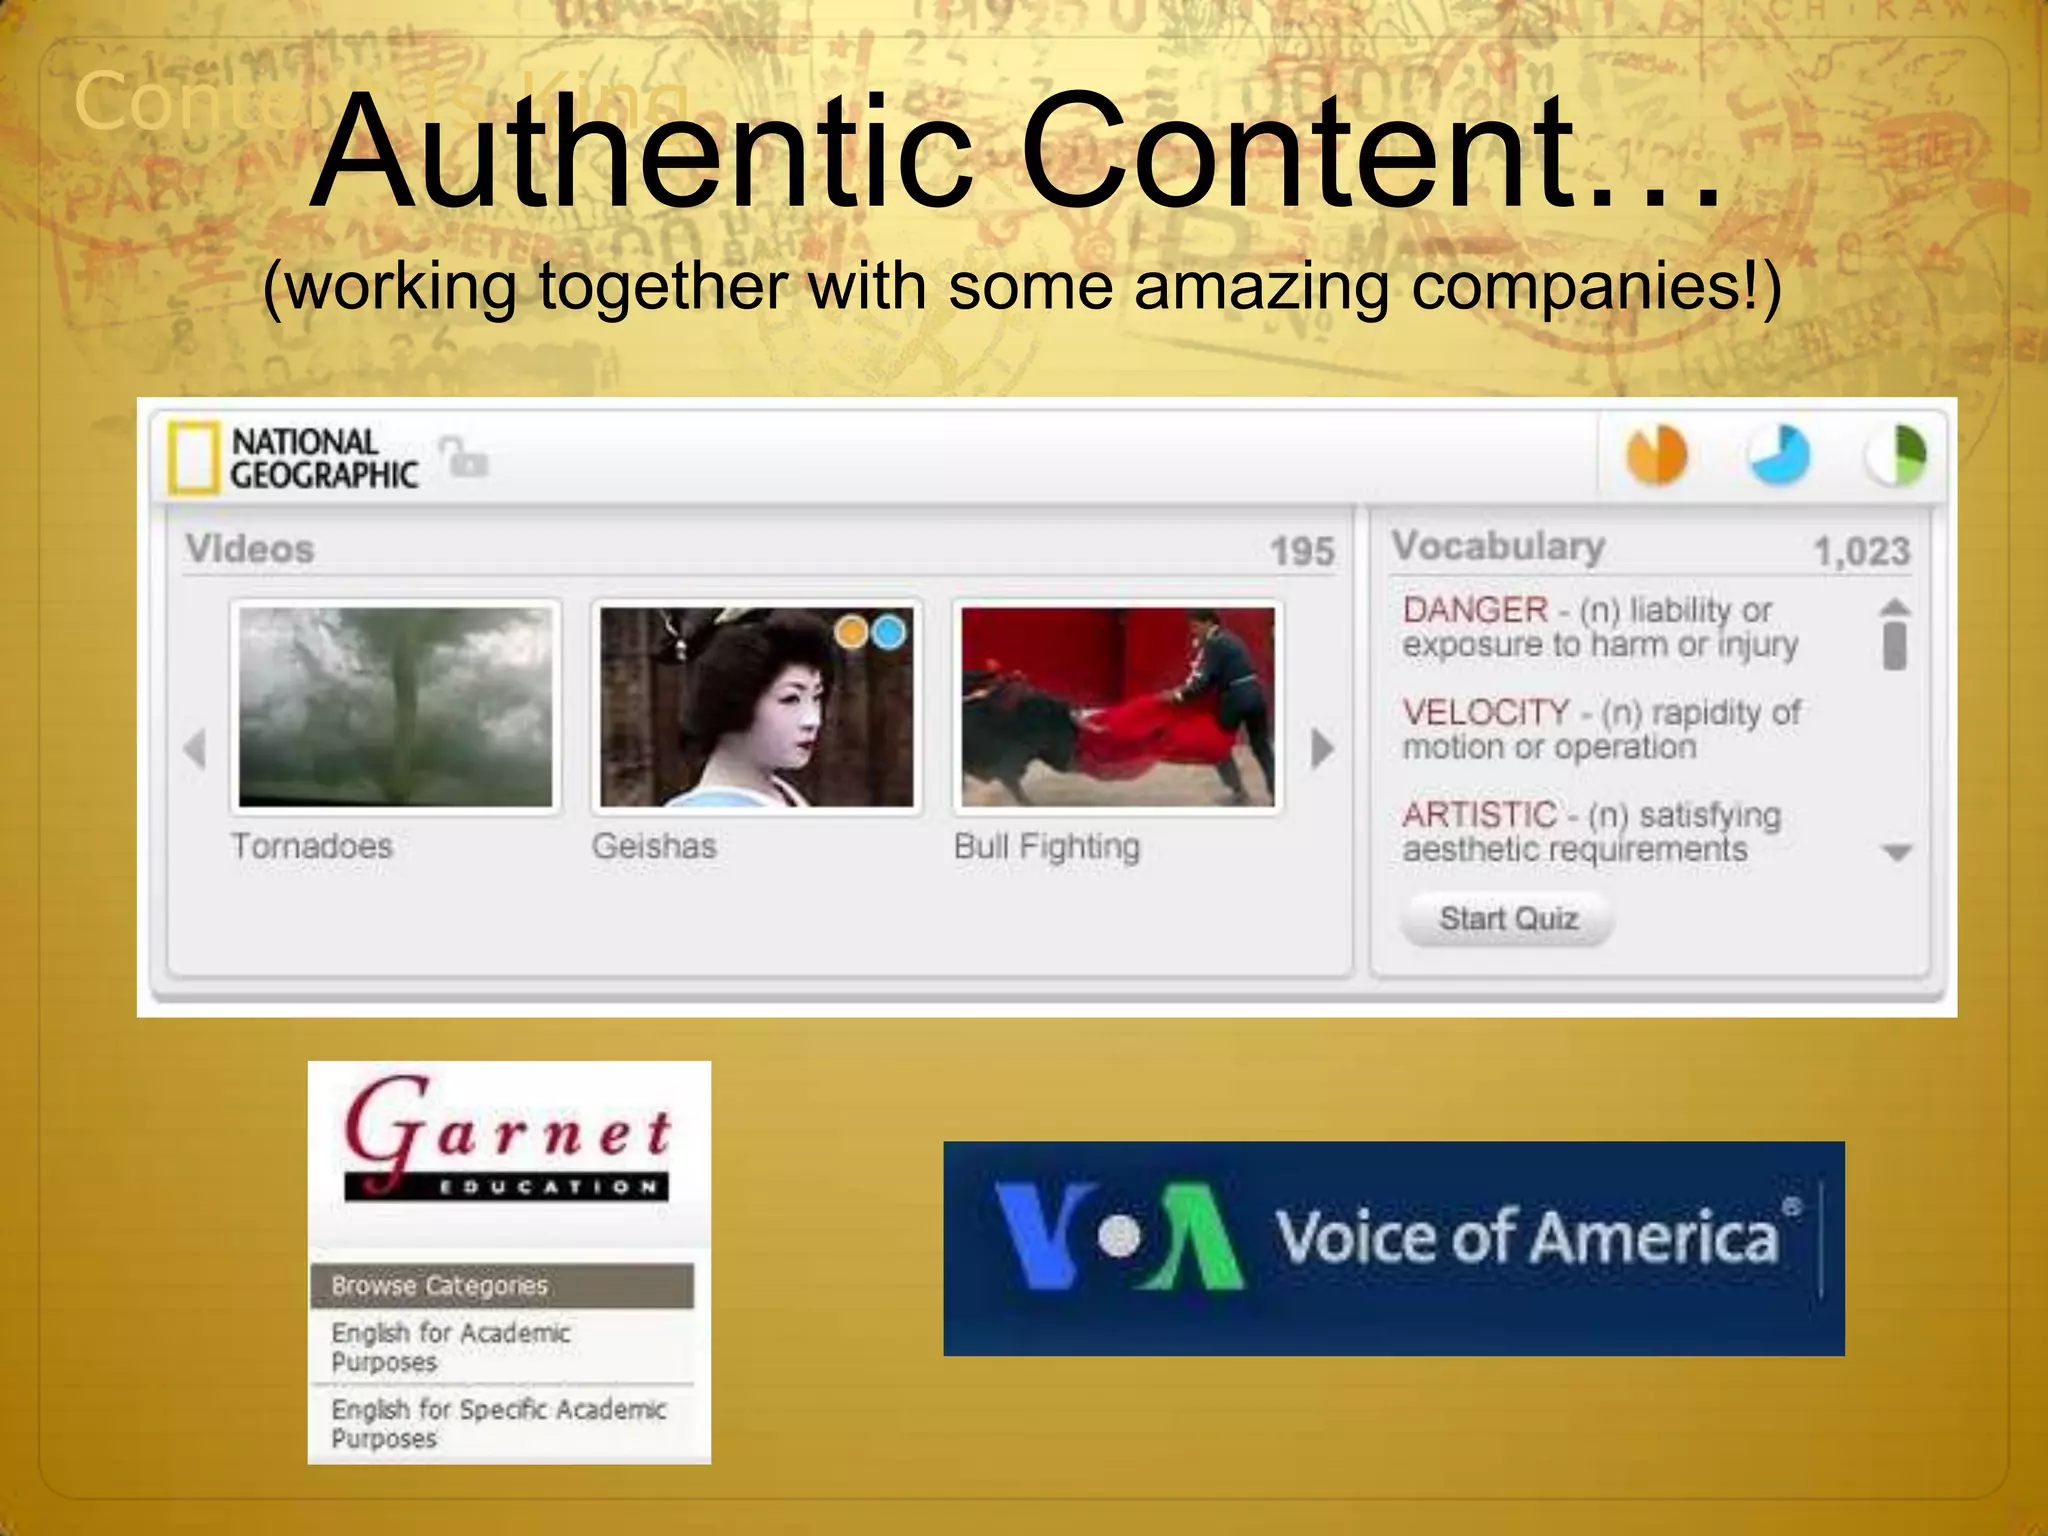
Task: Click the working together subtitle text
Action: [x=1022, y=287]
